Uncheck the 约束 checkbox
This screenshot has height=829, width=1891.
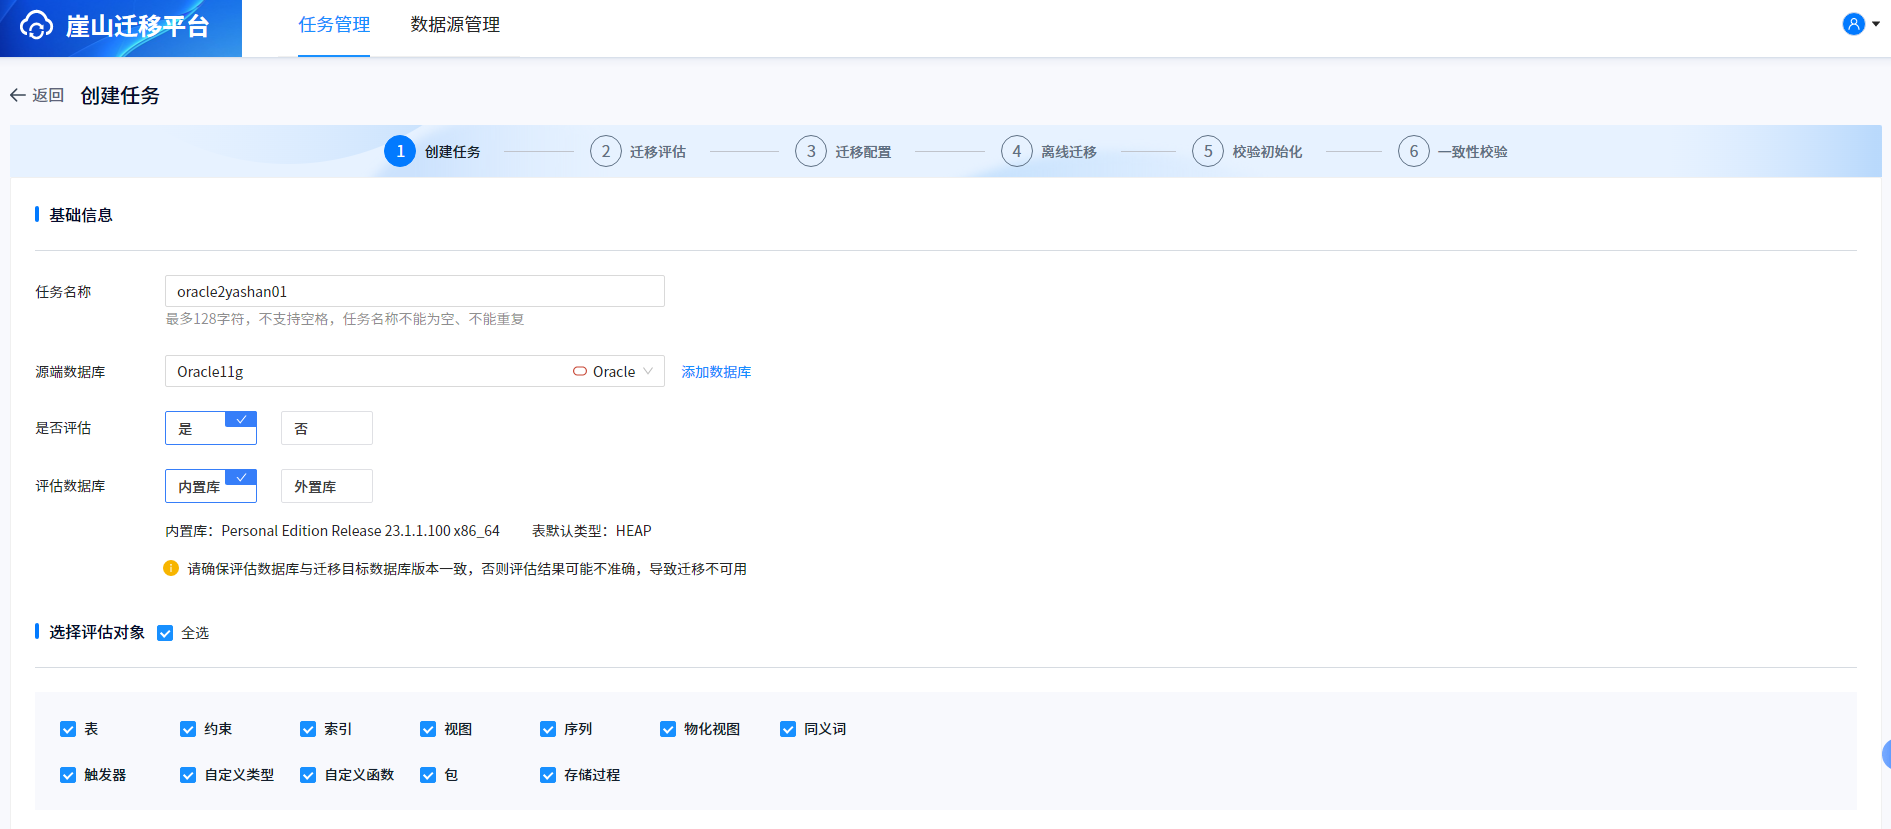(x=188, y=729)
